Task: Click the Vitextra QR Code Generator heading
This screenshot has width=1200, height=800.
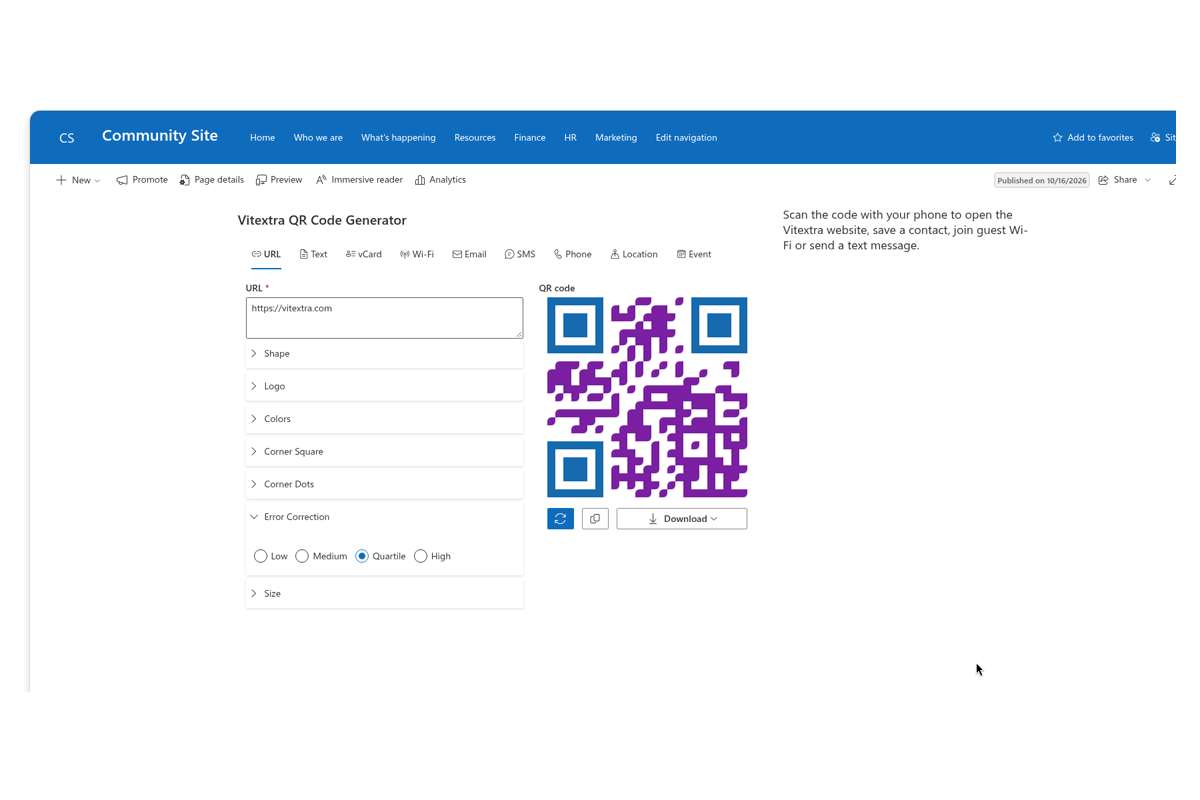Action: tap(322, 220)
